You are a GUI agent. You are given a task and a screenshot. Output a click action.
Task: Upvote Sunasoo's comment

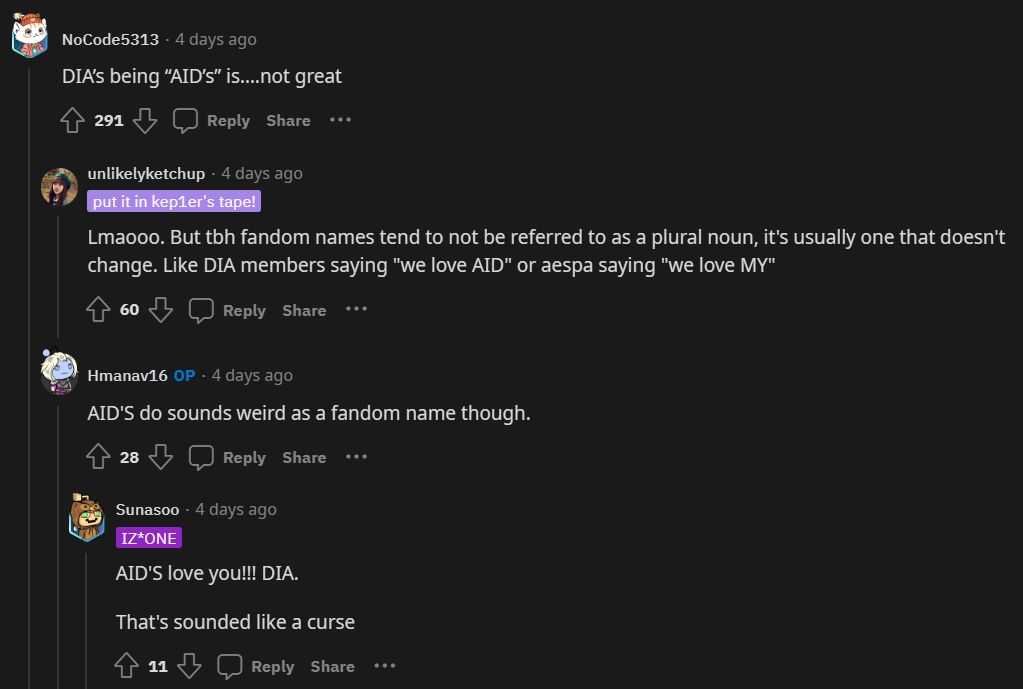click(126, 666)
